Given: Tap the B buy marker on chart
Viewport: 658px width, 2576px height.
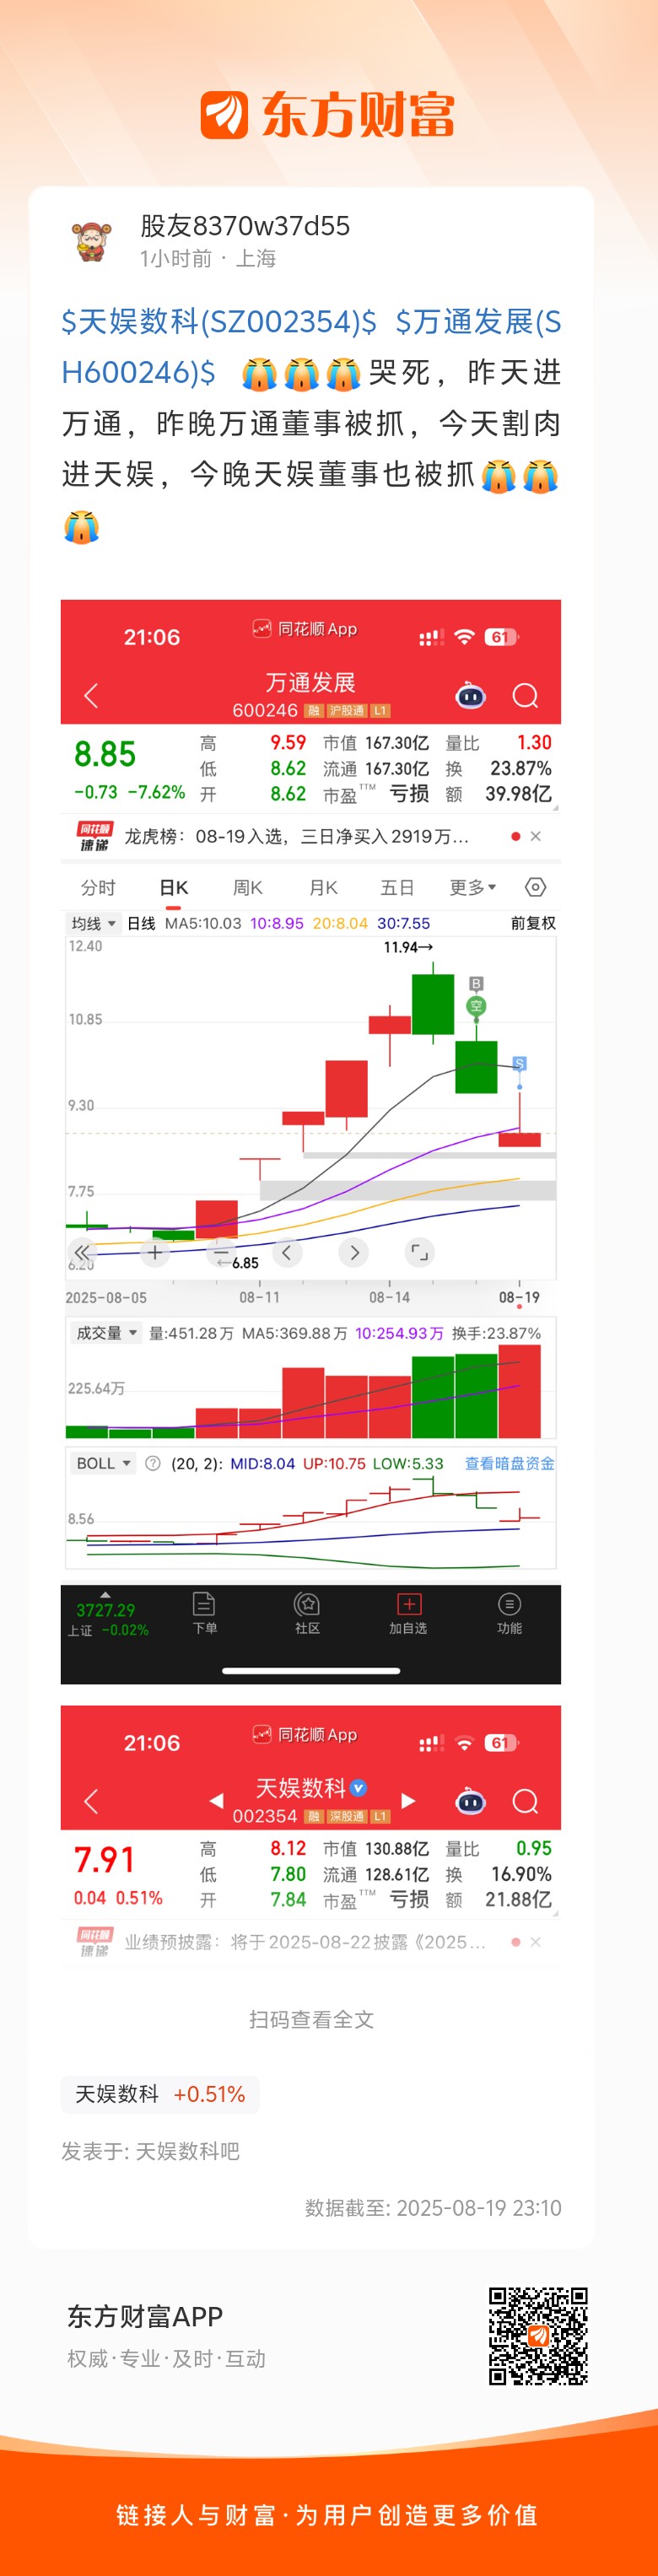Looking at the screenshot, I should 476,984.
